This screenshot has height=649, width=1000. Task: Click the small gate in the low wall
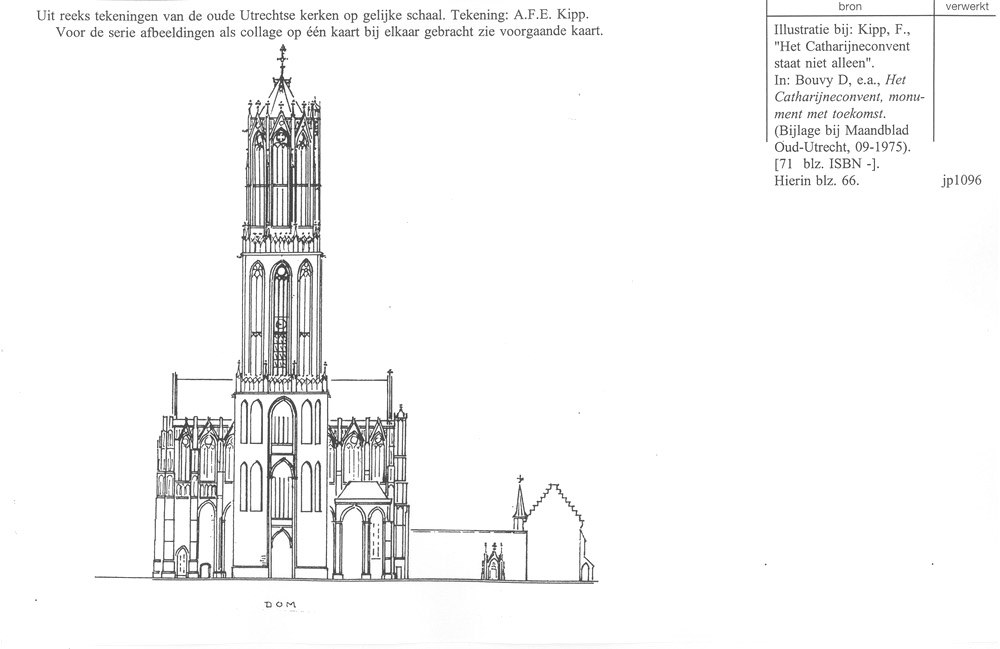click(x=492, y=563)
